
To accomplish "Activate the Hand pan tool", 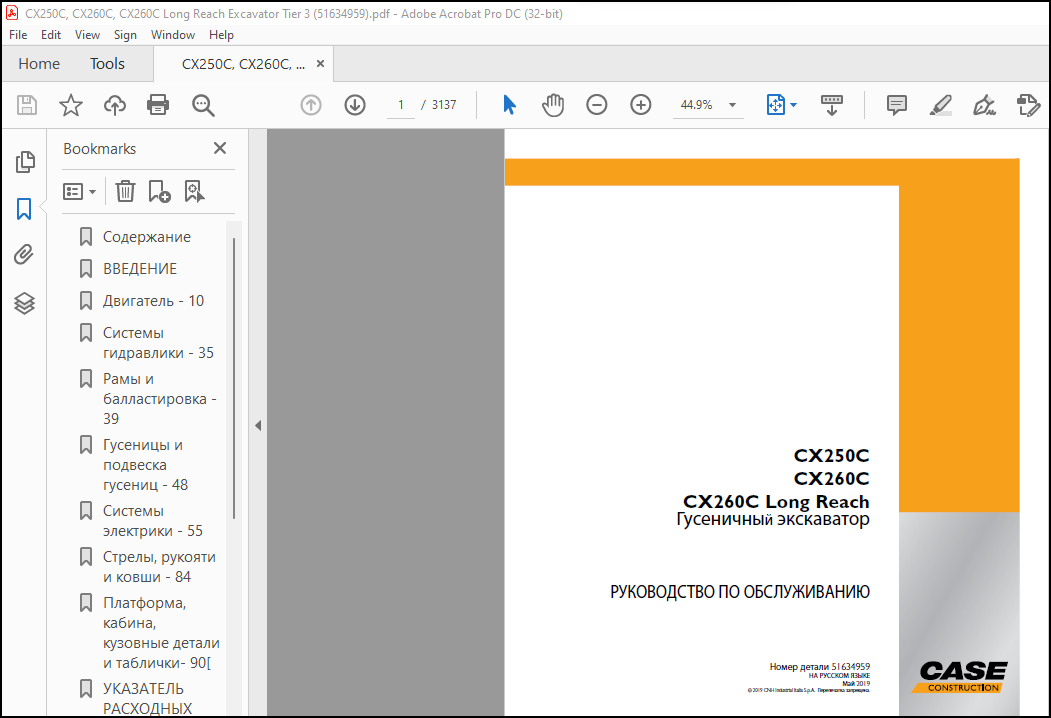I will coord(553,105).
